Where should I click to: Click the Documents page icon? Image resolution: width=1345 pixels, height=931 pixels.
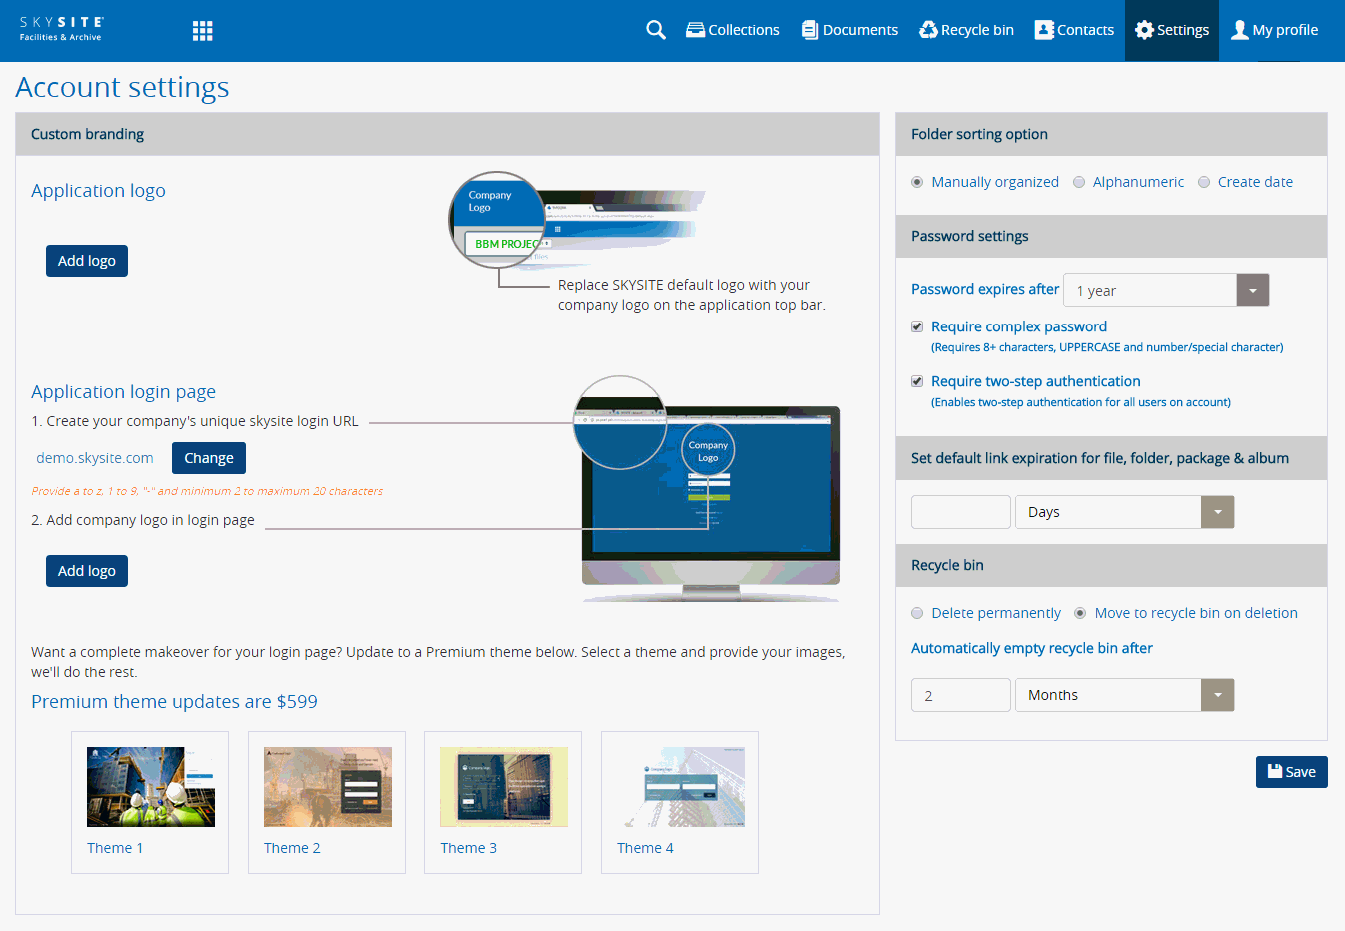pos(810,30)
